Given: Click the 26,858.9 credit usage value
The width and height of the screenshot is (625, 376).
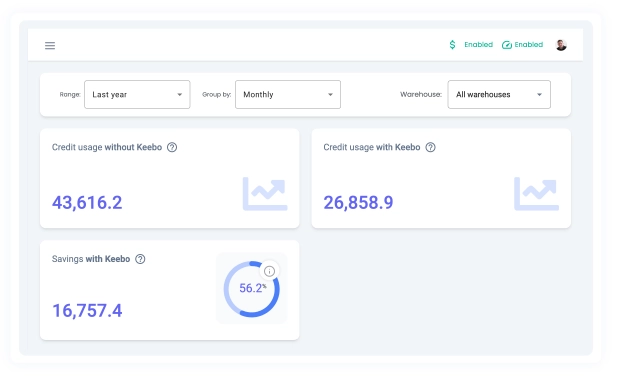Looking at the screenshot, I should [x=358, y=203].
